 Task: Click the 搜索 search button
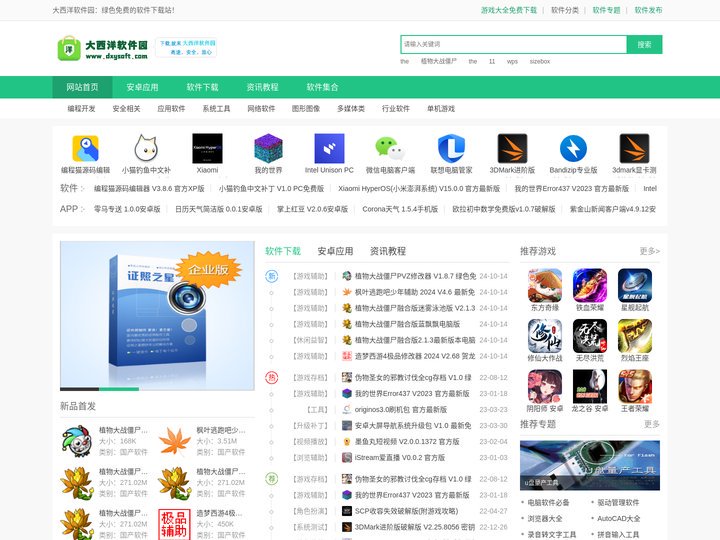point(644,45)
